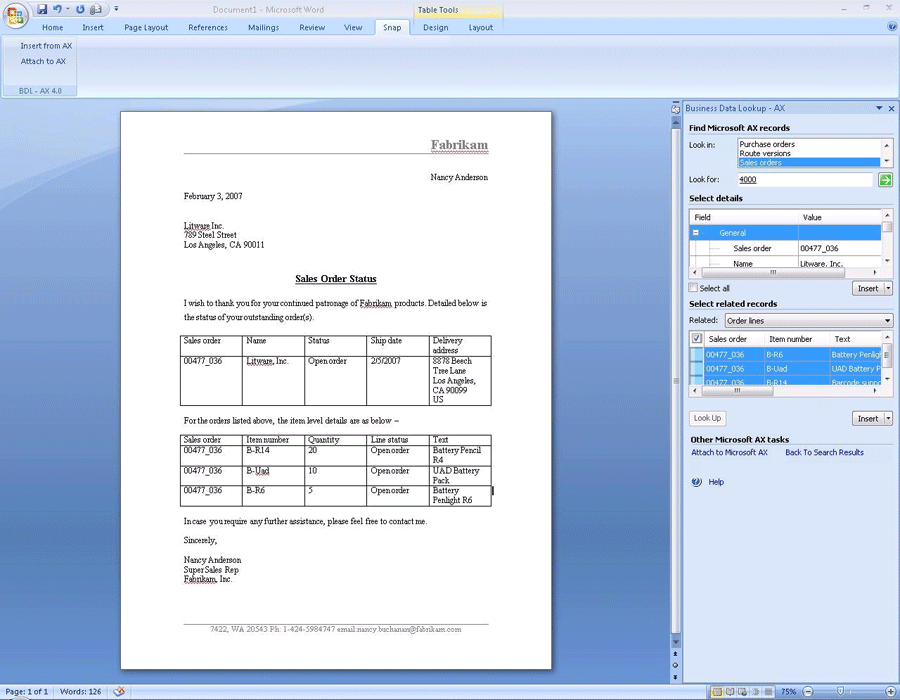Click Insert from AX command
The height and width of the screenshot is (700, 900).
point(46,46)
